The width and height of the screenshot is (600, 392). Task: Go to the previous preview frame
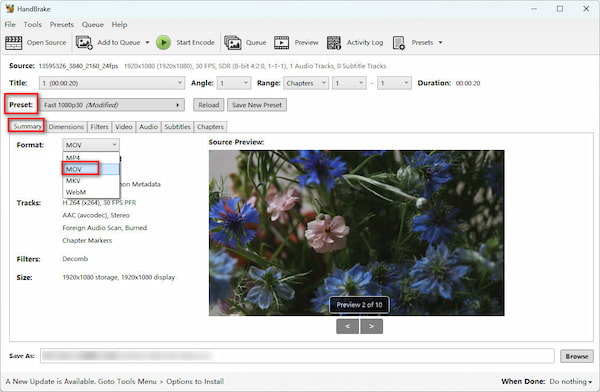[347, 327]
